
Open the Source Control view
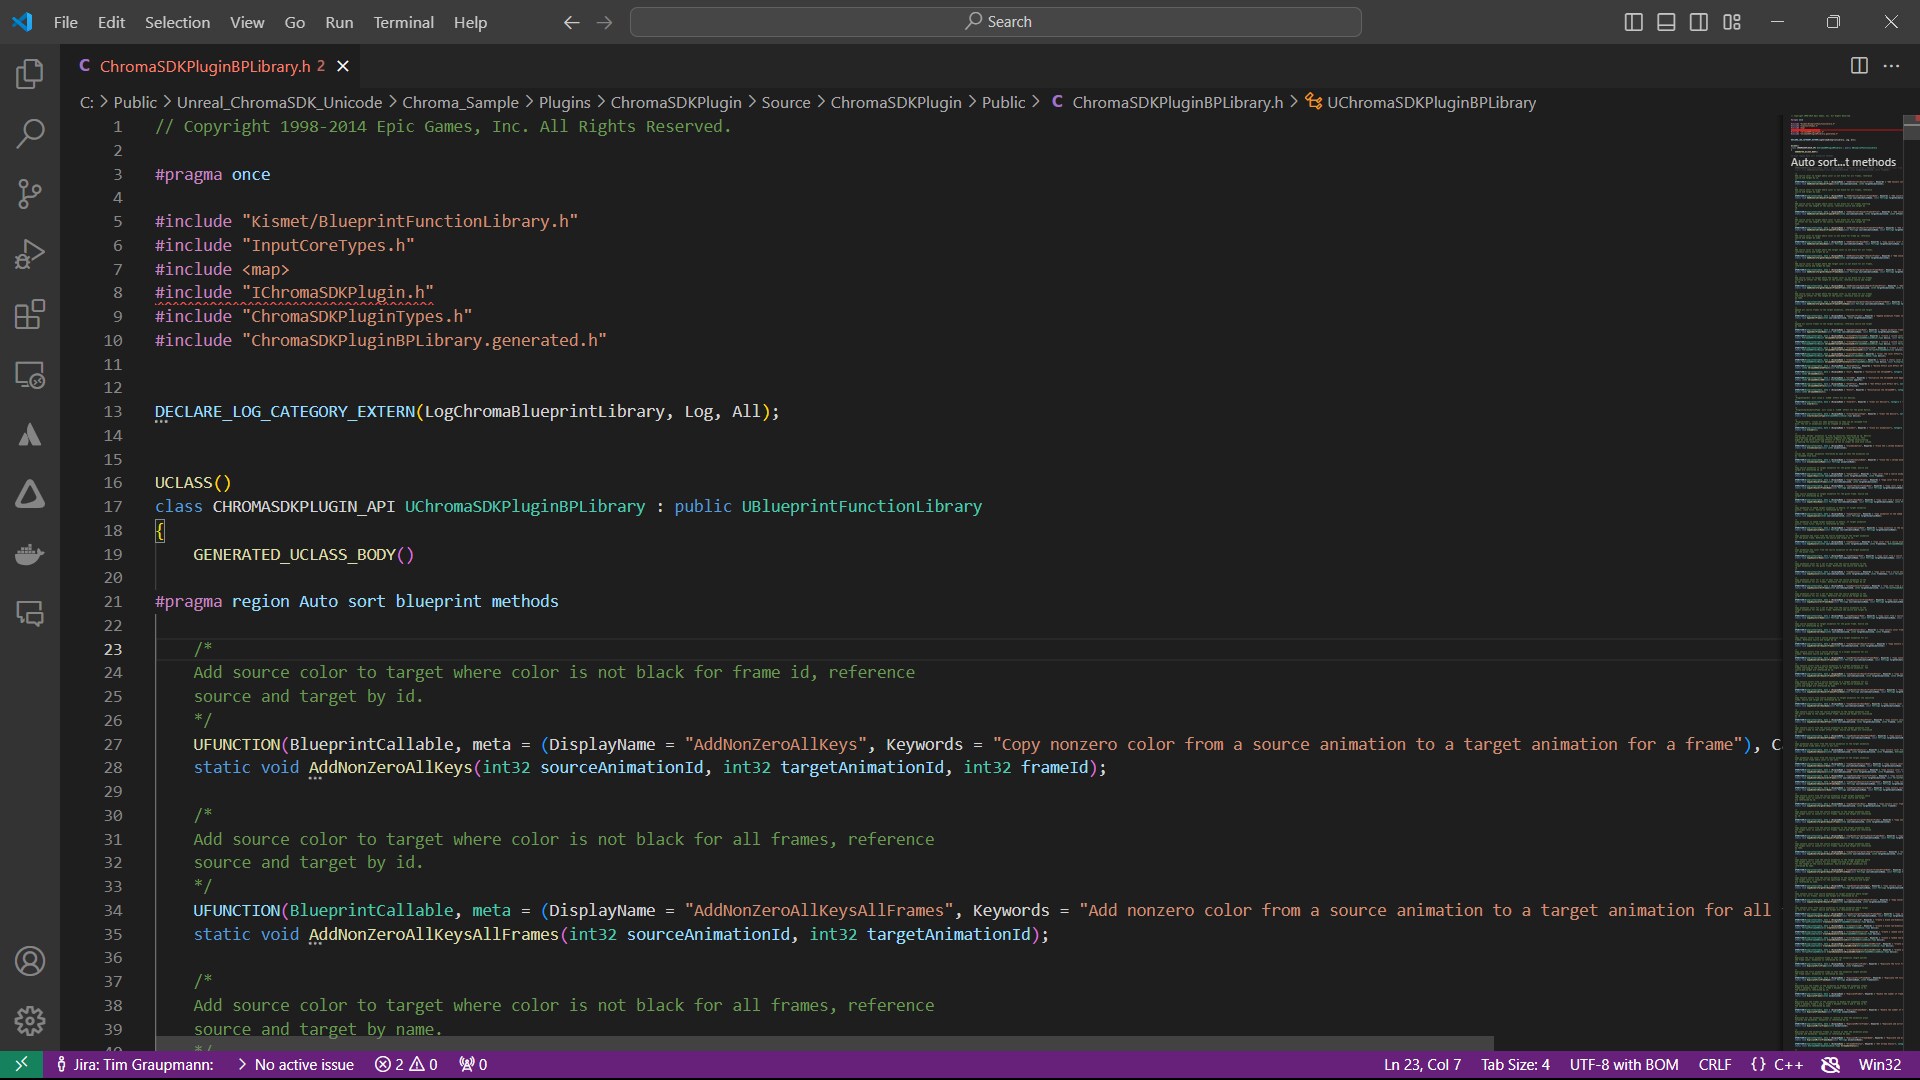pyautogui.click(x=30, y=193)
